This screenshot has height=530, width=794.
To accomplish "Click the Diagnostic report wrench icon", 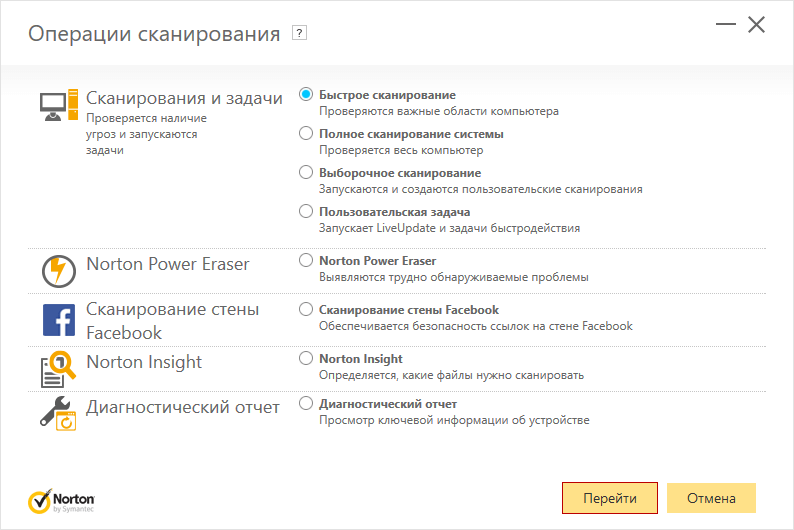I will point(58,414).
